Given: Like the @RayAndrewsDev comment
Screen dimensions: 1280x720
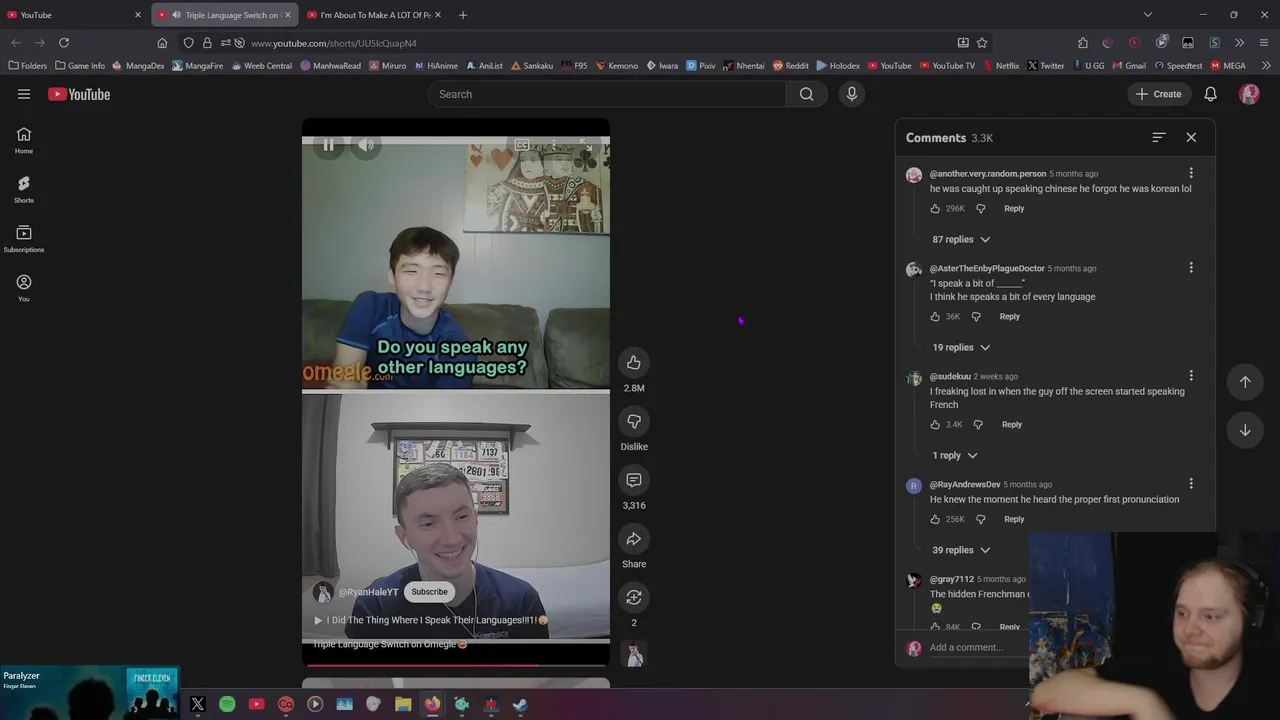Looking at the screenshot, I should (935, 520).
